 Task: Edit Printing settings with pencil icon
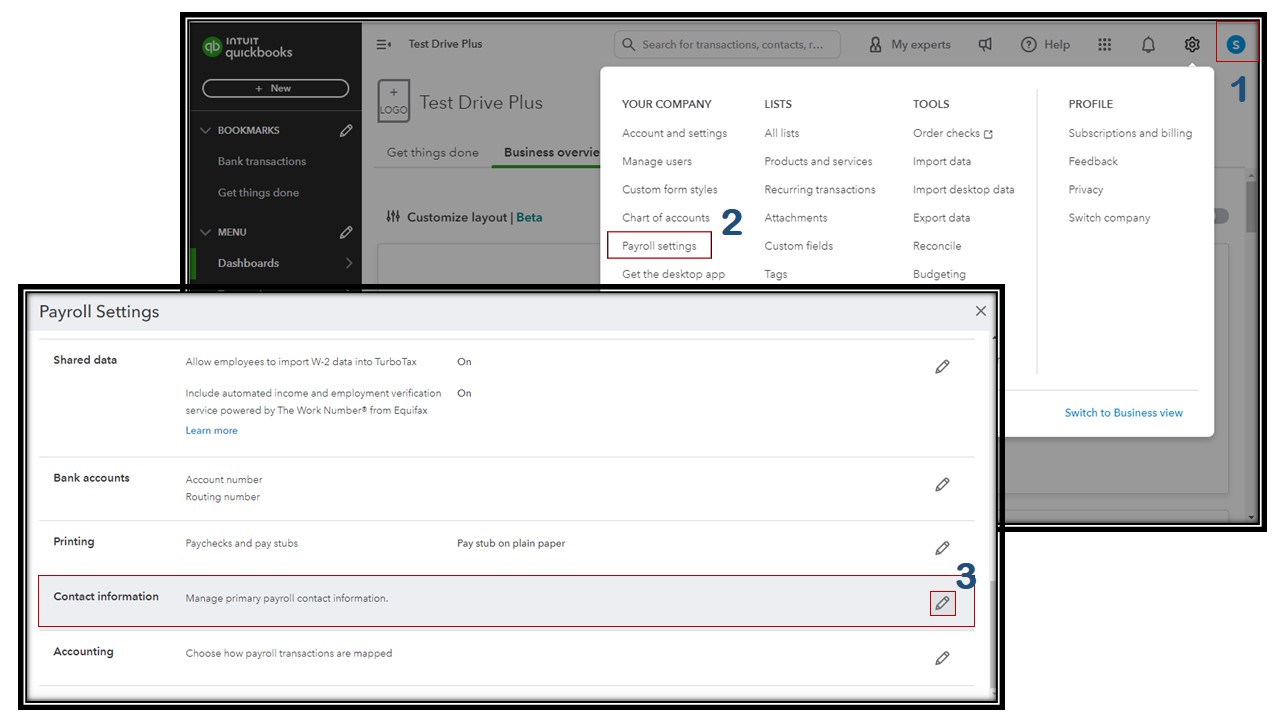(942, 548)
